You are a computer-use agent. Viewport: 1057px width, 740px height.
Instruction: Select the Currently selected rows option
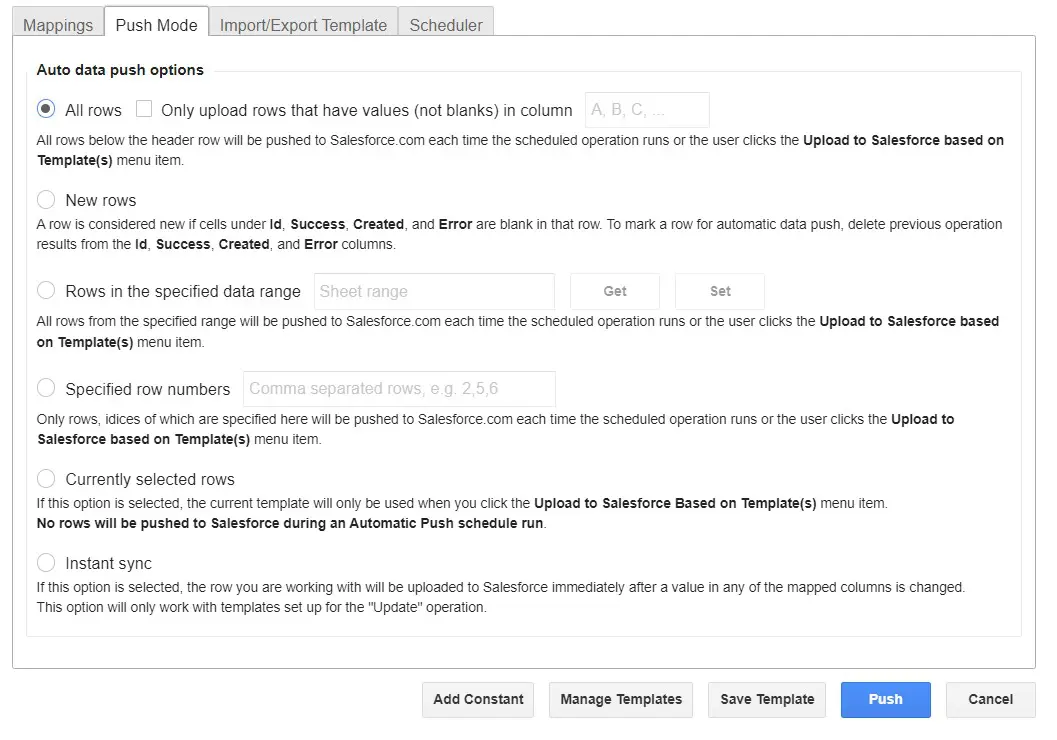[46, 479]
